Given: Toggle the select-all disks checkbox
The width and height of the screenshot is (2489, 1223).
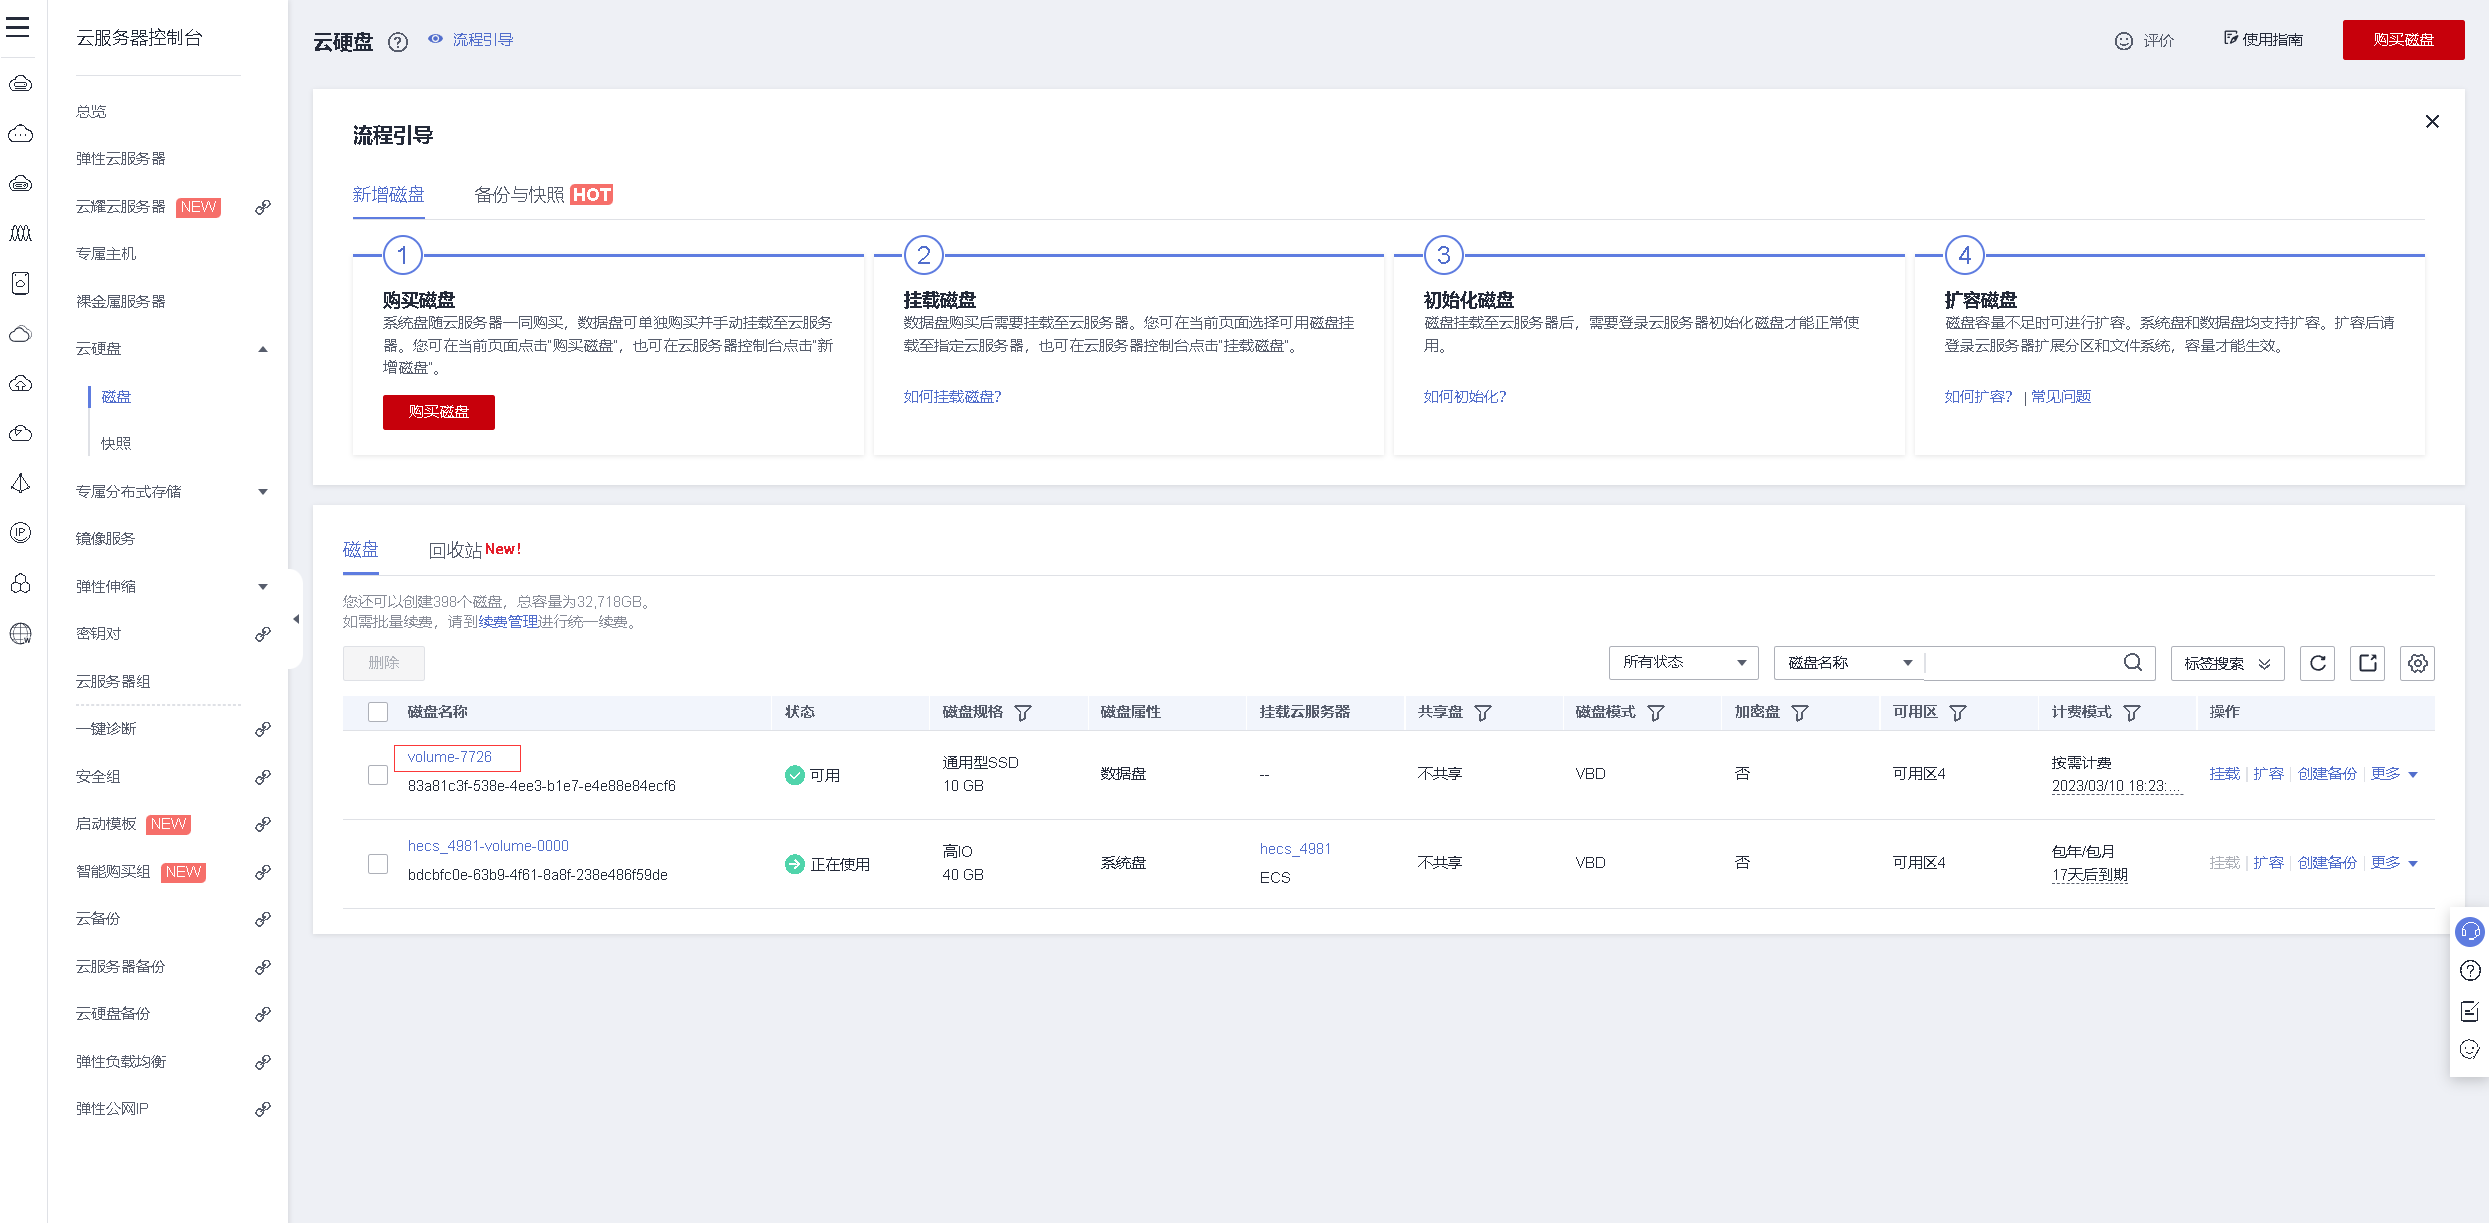Looking at the screenshot, I should [378, 712].
